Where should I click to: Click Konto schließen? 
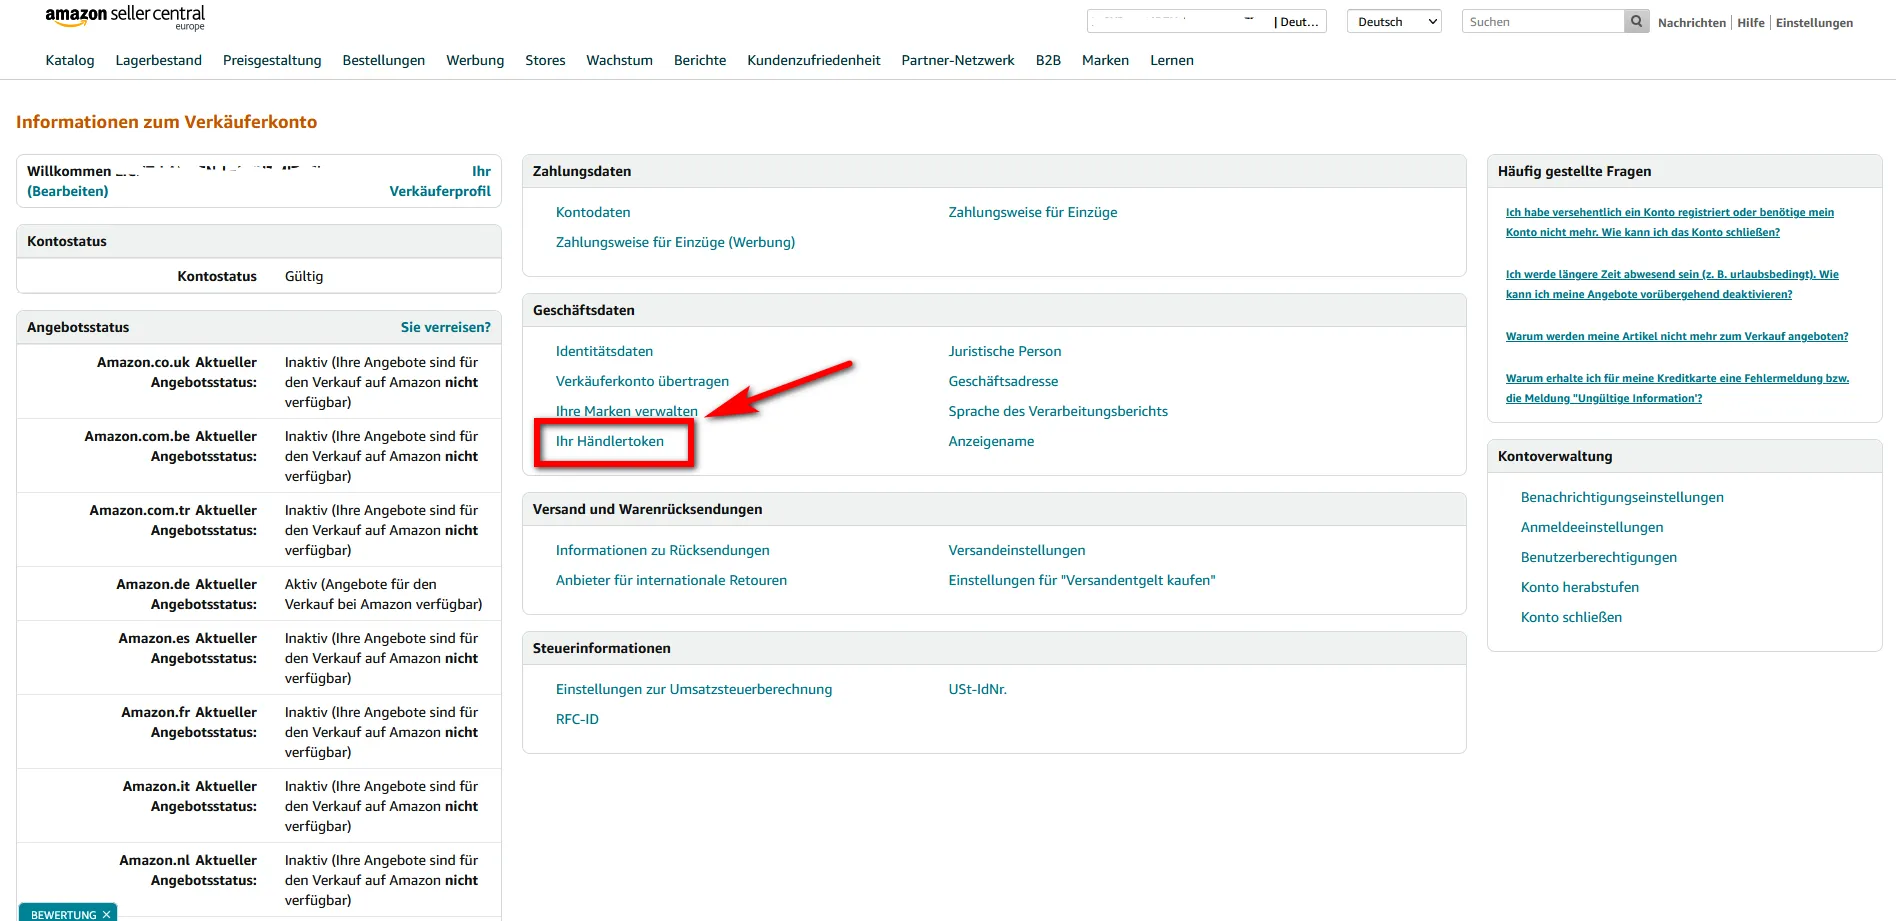[1571, 617]
